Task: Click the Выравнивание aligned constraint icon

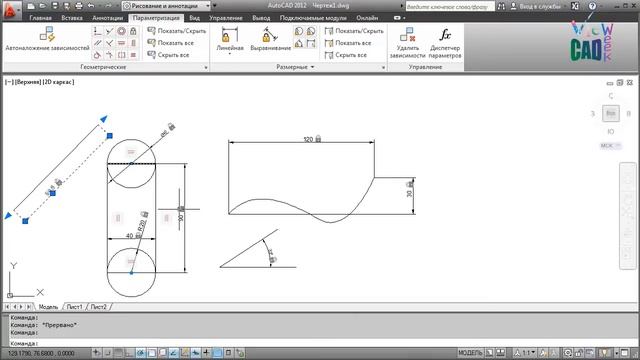Action: pos(270,35)
